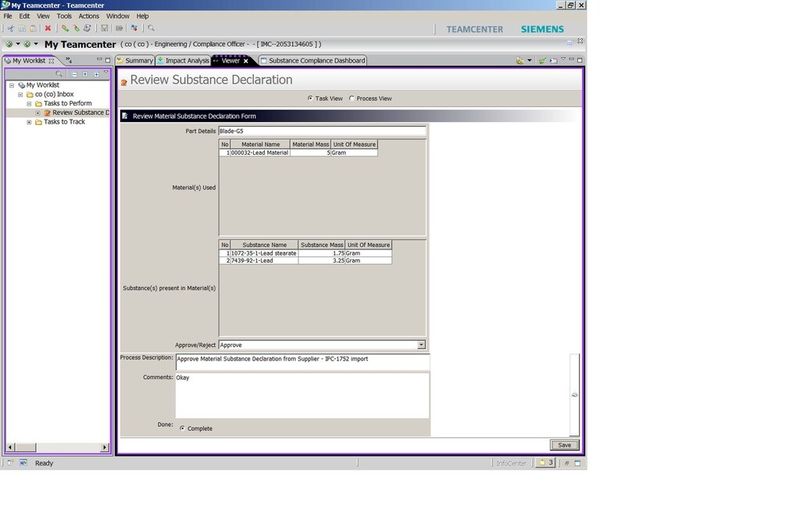The width and height of the screenshot is (800, 516).
Task: Click the red X Delete toolbar icon
Action: [48, 29]
